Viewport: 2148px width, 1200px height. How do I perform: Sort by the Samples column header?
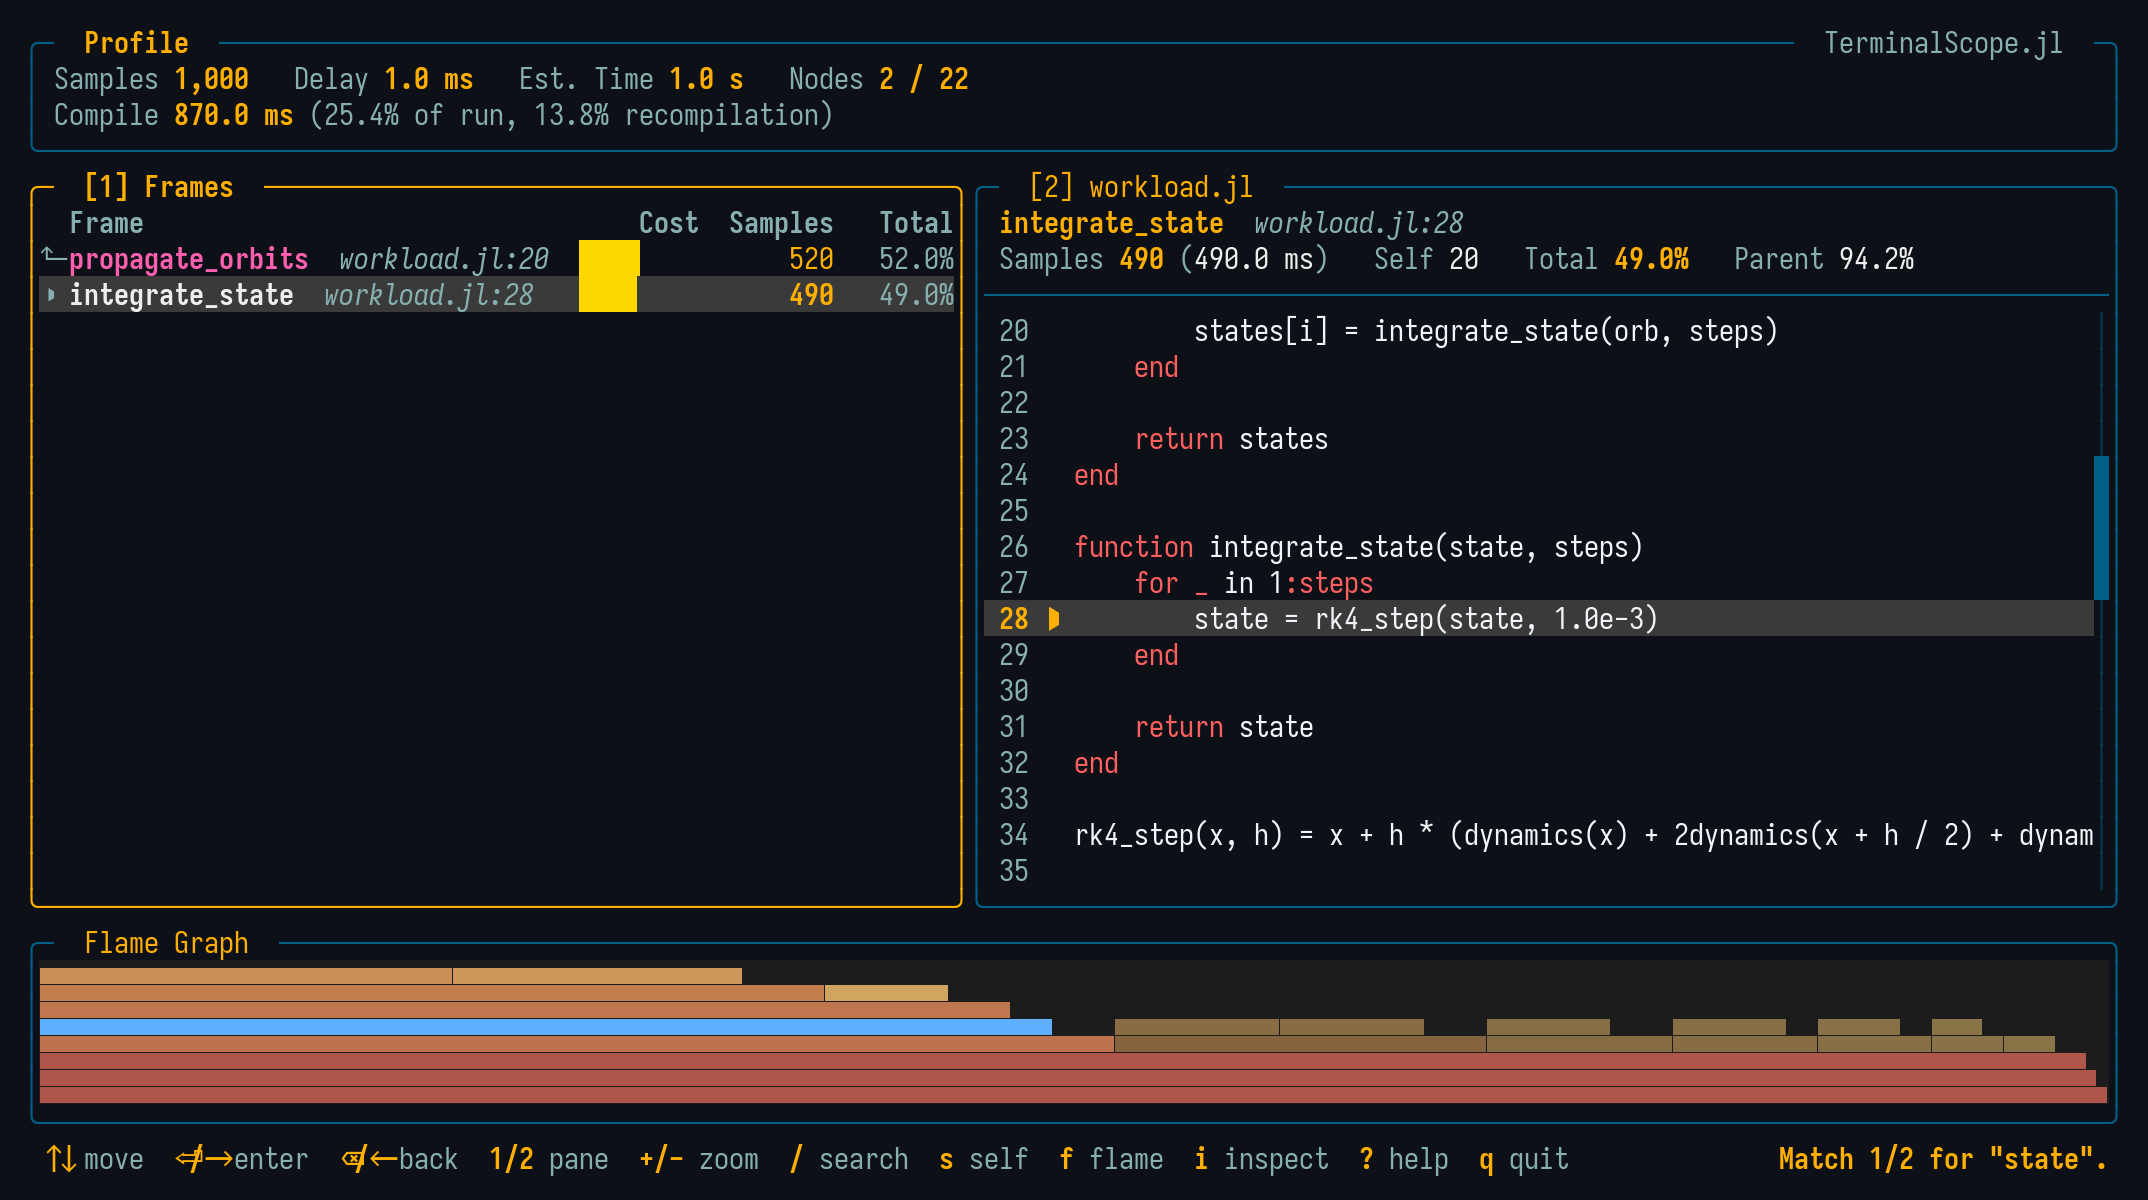point(781,223)
